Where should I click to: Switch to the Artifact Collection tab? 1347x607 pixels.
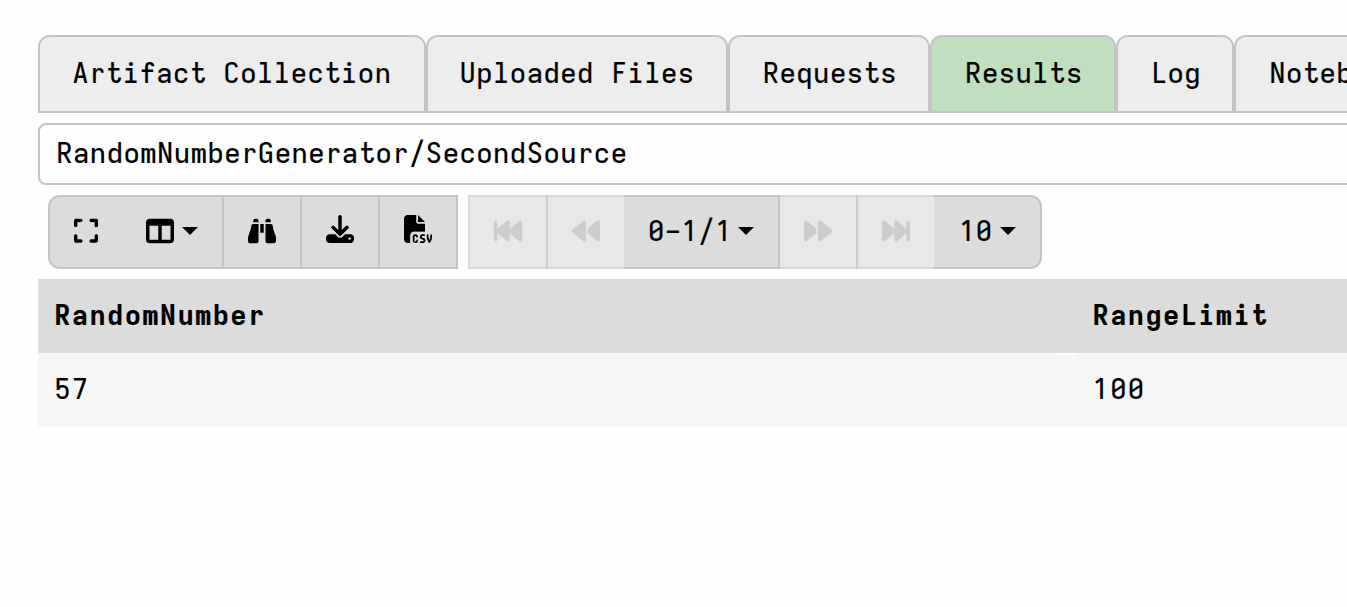[x=232, y=74]
